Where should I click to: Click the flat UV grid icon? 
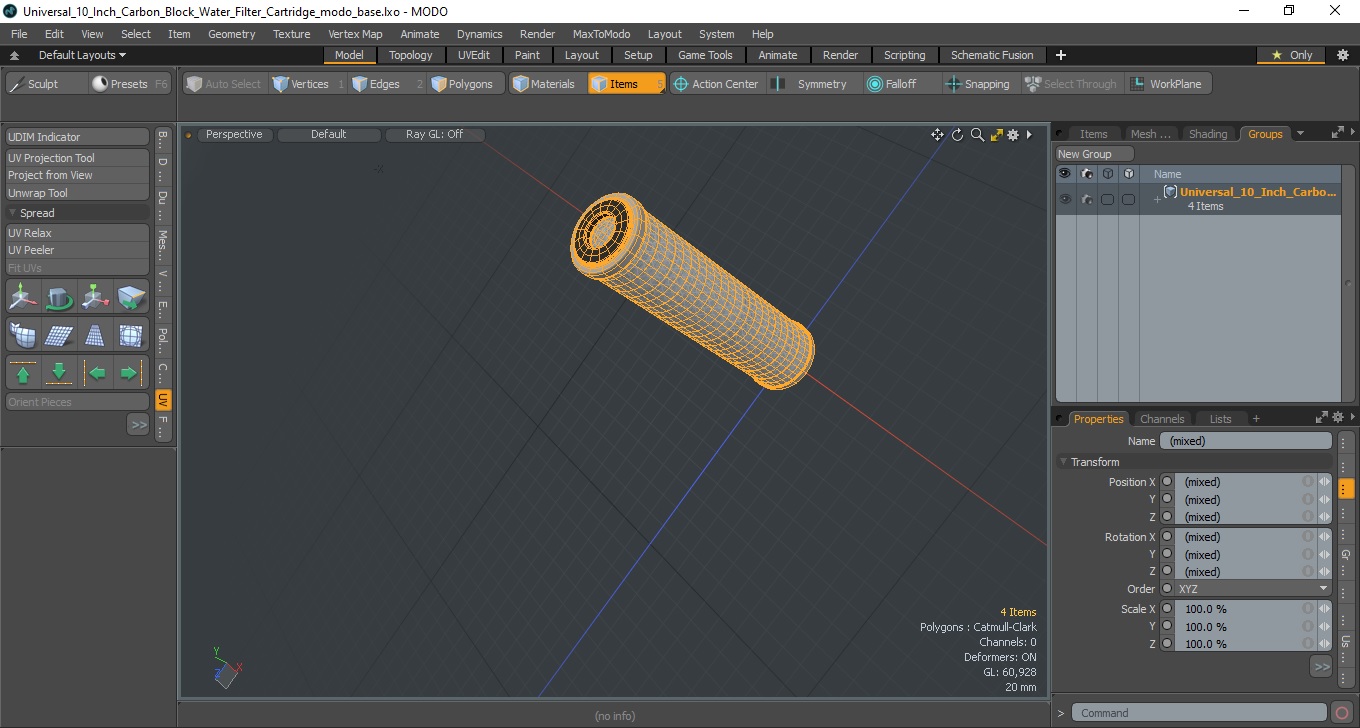pyautogui.click(x=59, y=335)
